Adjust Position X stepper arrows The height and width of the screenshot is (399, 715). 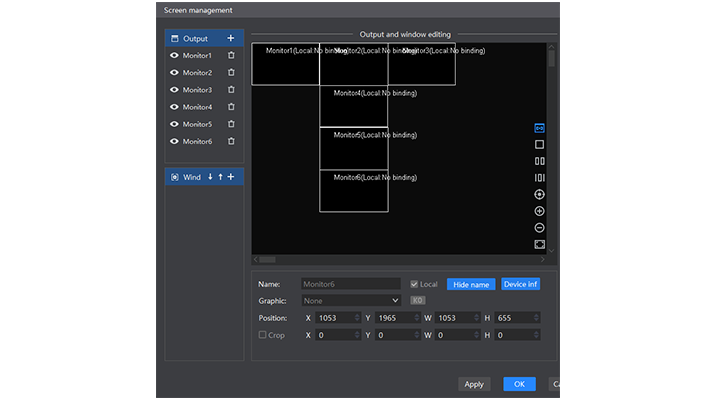click(357, 318)
